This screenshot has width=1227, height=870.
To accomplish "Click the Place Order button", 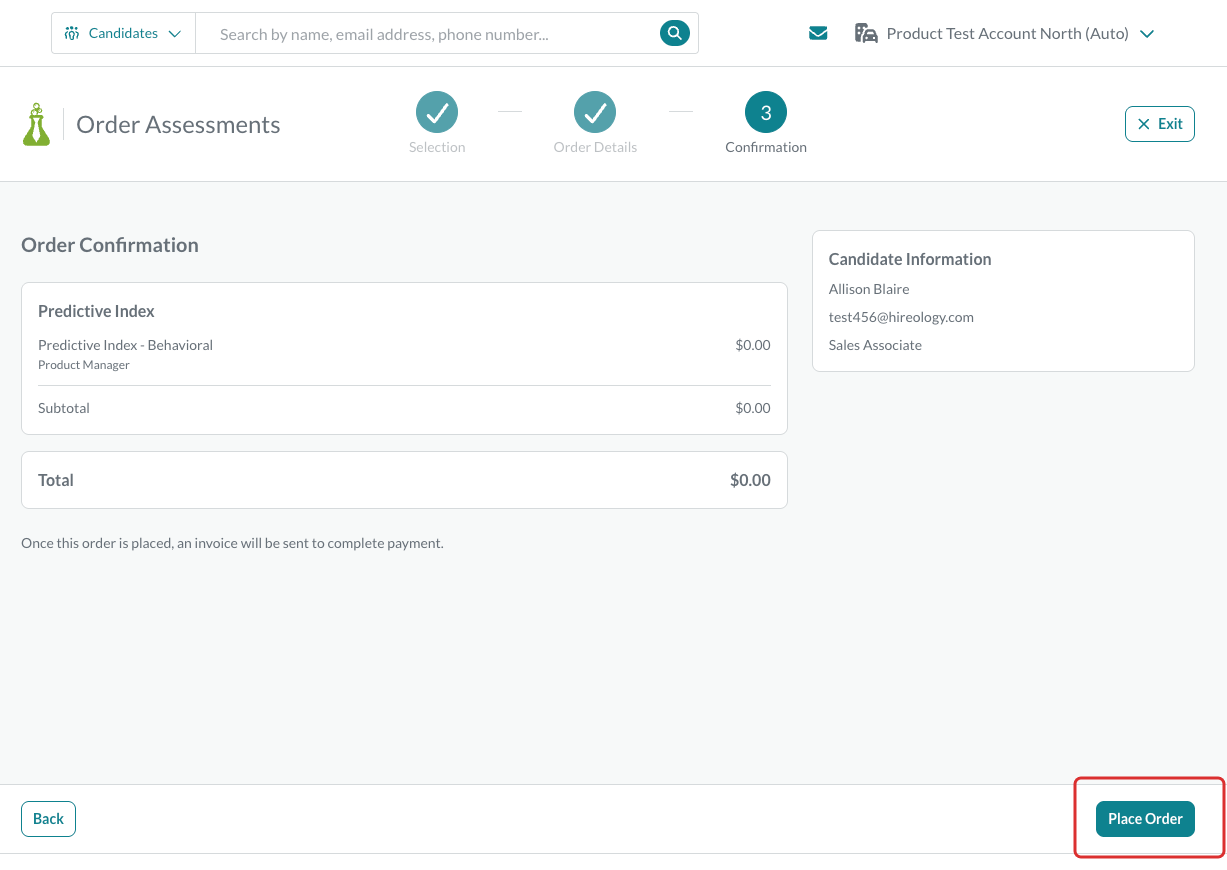I will pos(1145,819).
